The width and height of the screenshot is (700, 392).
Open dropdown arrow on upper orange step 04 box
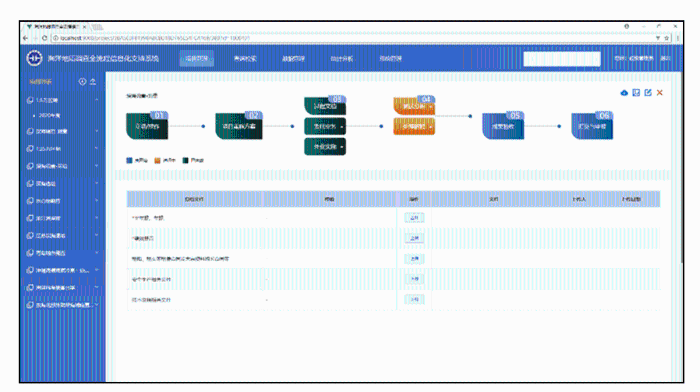click(x=430, y=107)
